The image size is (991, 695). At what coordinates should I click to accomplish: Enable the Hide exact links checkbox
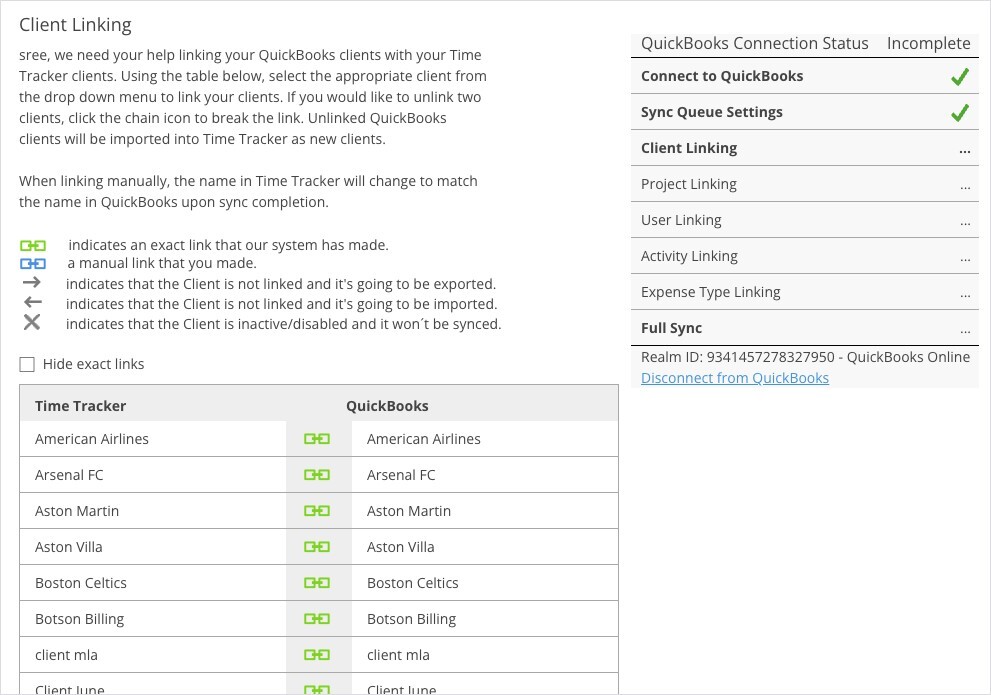(x=27, y=365)
